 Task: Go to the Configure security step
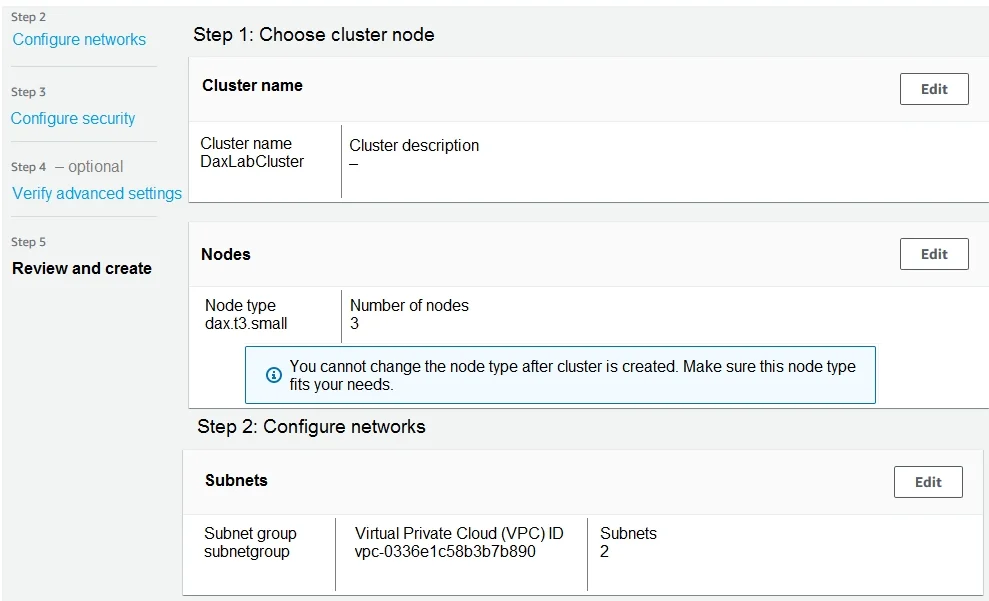(x=73, y=119)
